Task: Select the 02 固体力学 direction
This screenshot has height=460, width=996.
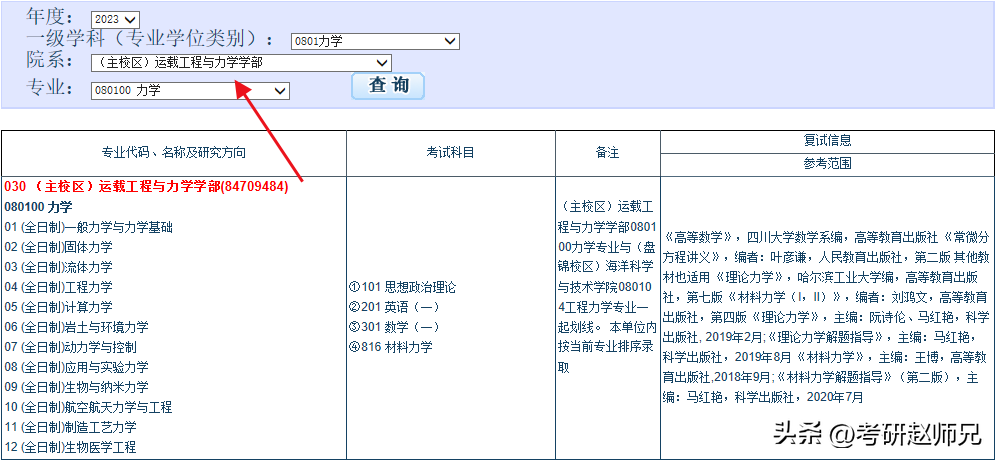Action: pos(58,247)
